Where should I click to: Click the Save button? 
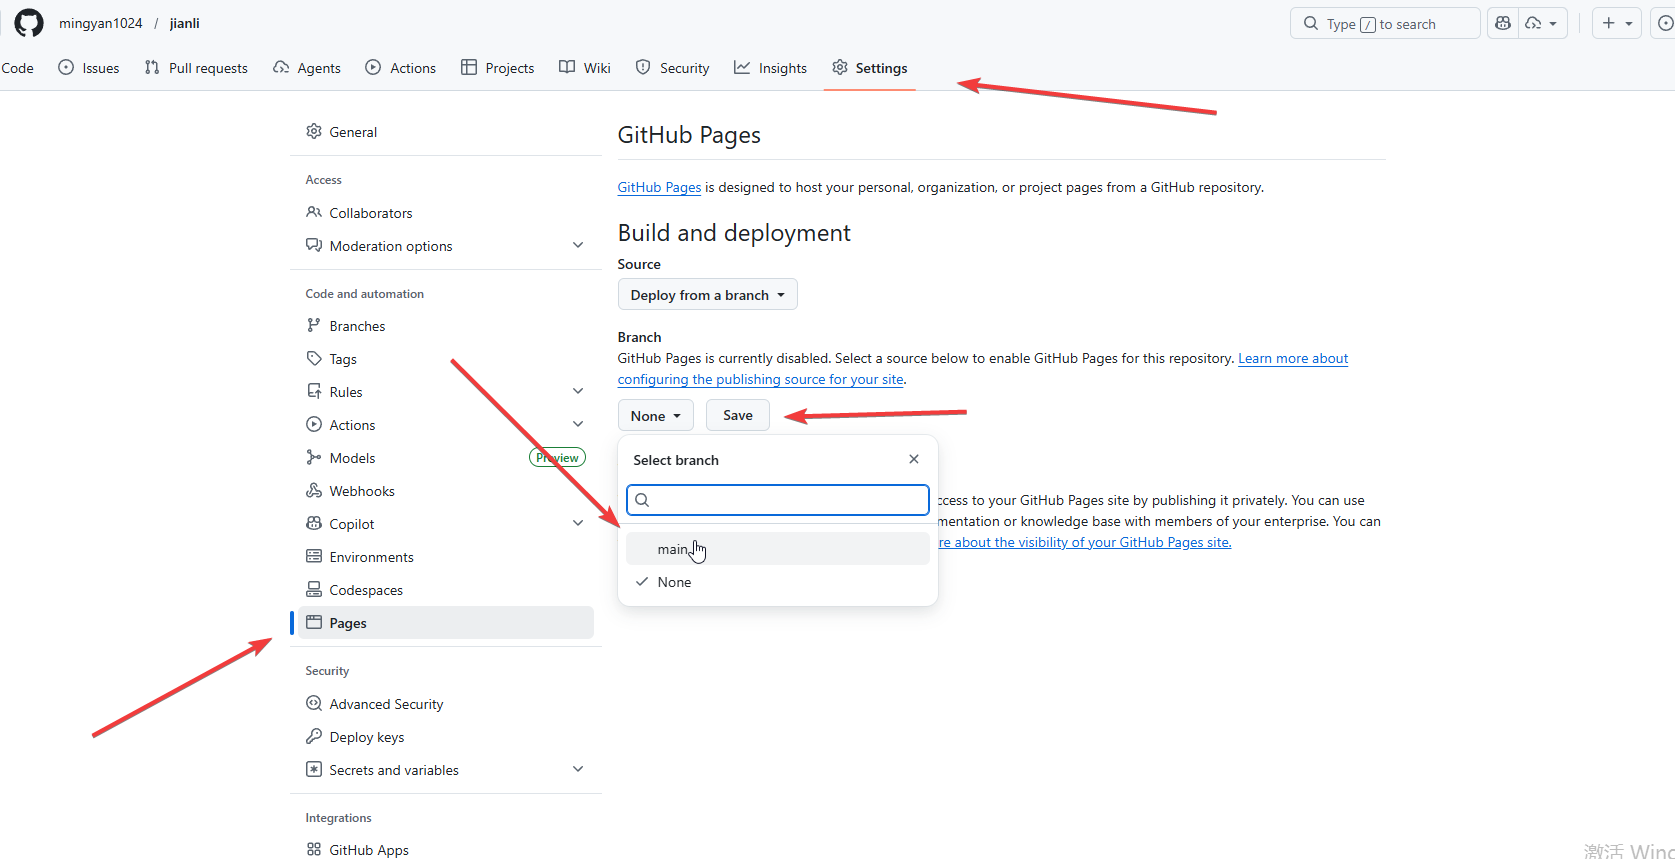point(737,415)
